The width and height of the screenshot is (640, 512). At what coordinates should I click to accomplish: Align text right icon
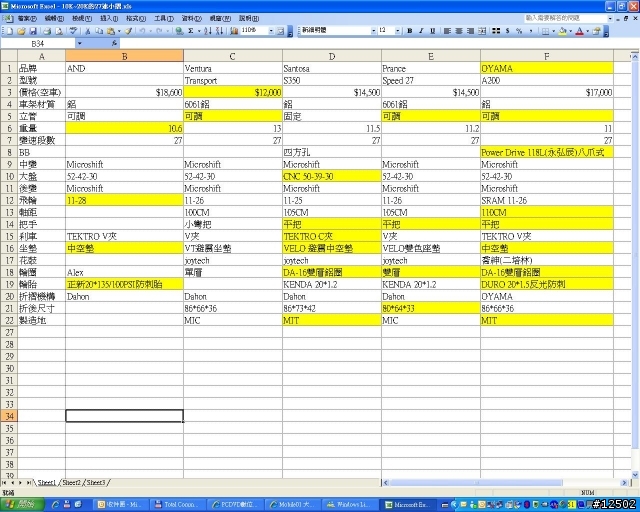click(470, 31)
